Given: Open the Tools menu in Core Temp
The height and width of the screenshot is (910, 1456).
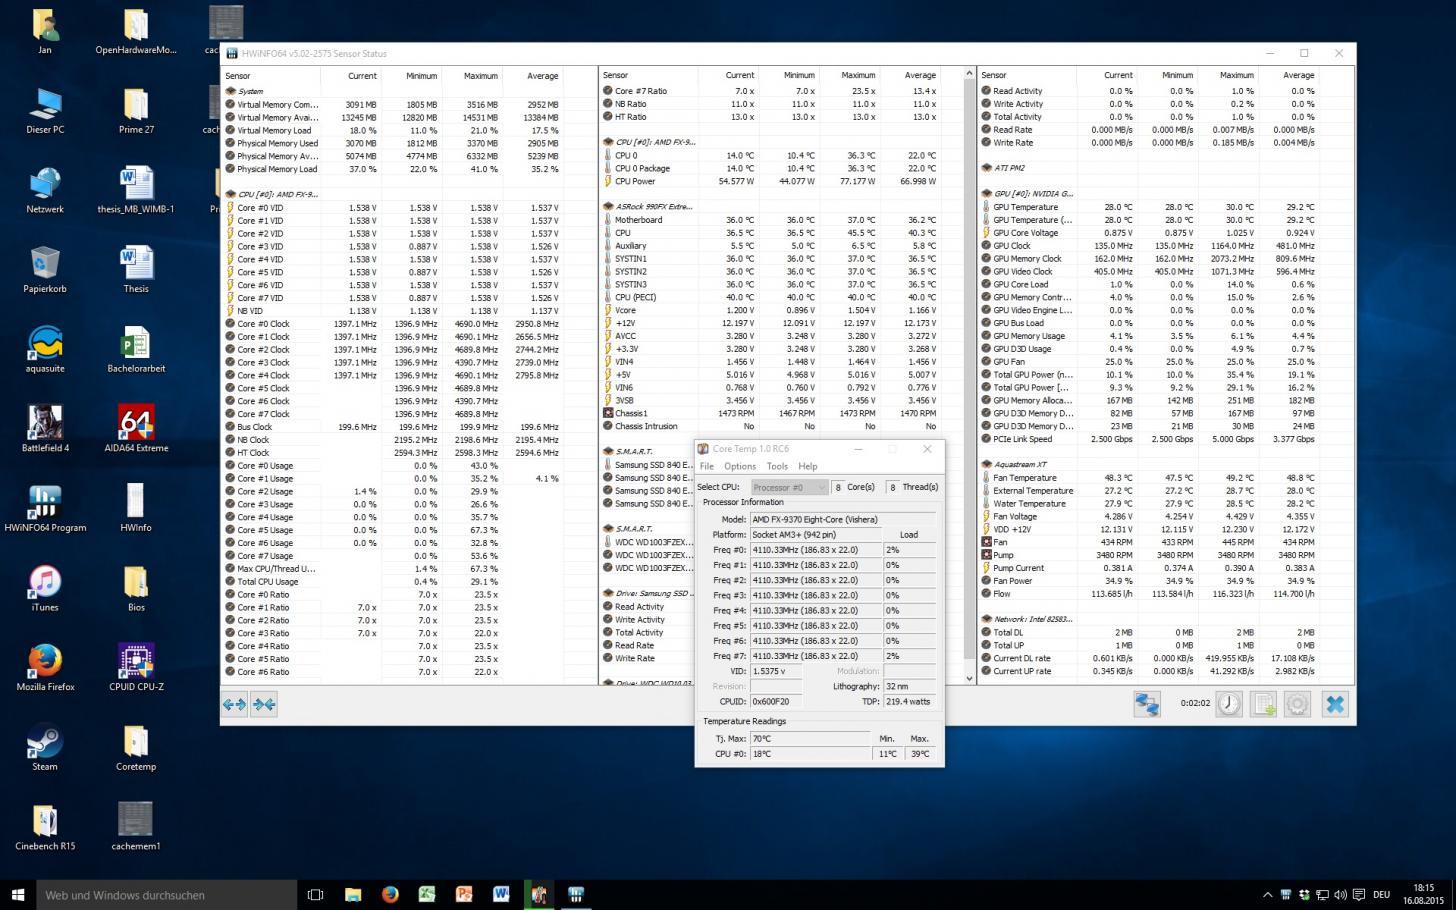Looking at the screenshot, I should coord(777,466).
